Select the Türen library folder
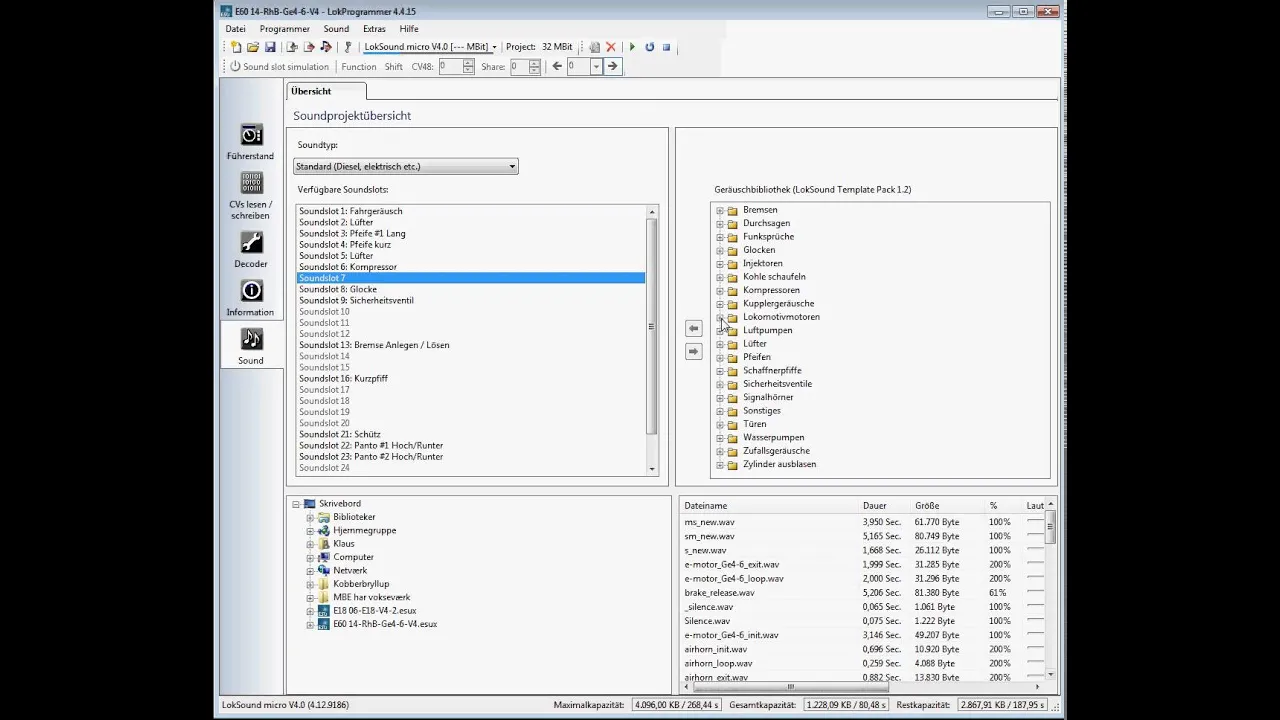Screen dimensions: 1280x720 (x=754, y=424)
